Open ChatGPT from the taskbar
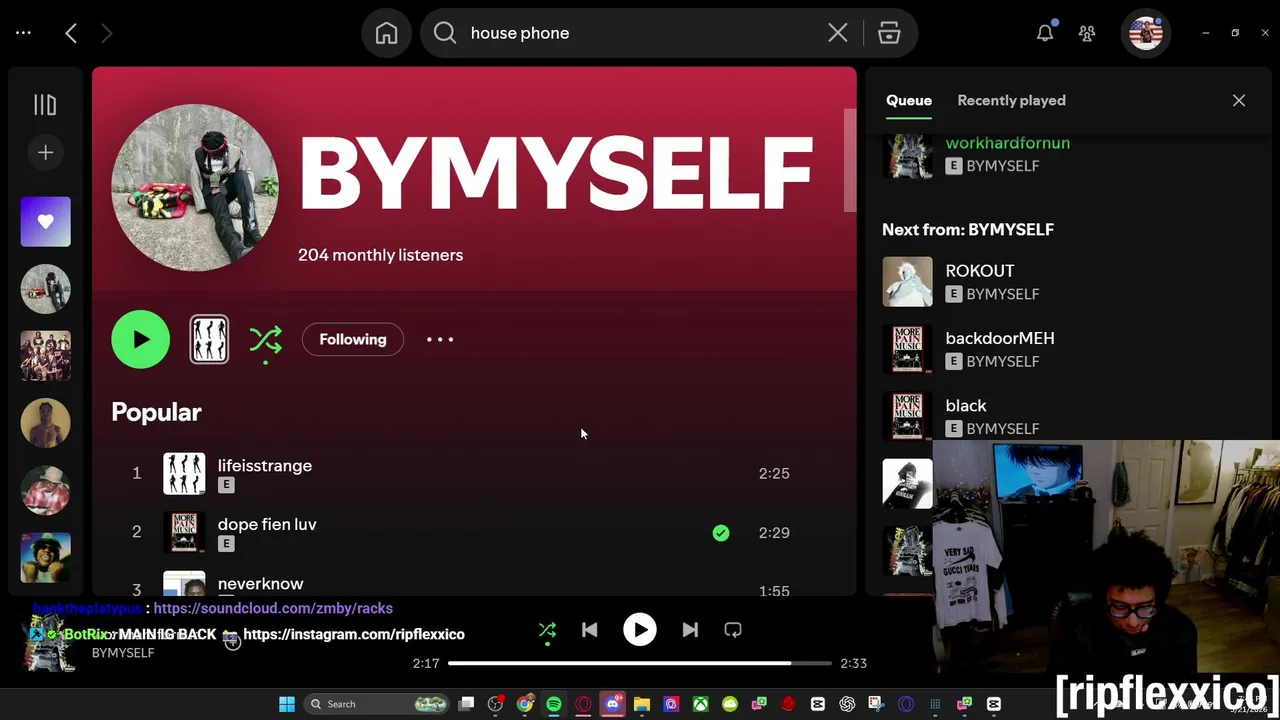This screenshot has width=1280, height=720. pos(847,704)
